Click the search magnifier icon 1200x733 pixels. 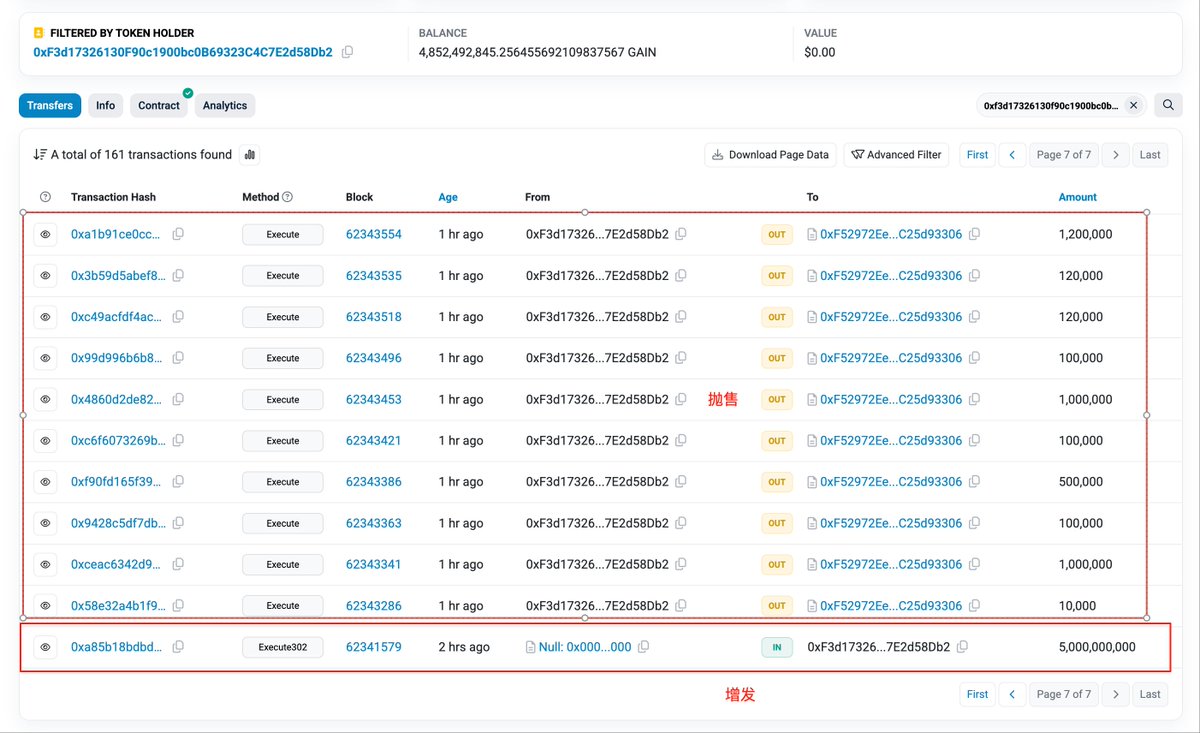pos(1167,105)
